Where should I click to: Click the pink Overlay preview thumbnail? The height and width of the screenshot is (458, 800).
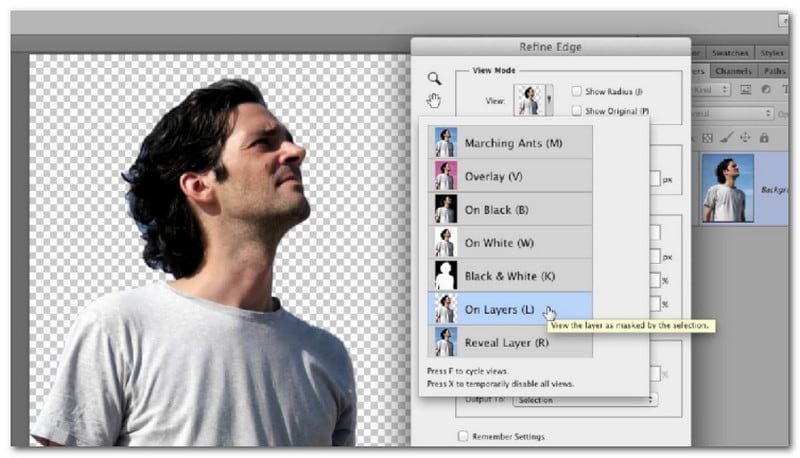pos(445,175)
